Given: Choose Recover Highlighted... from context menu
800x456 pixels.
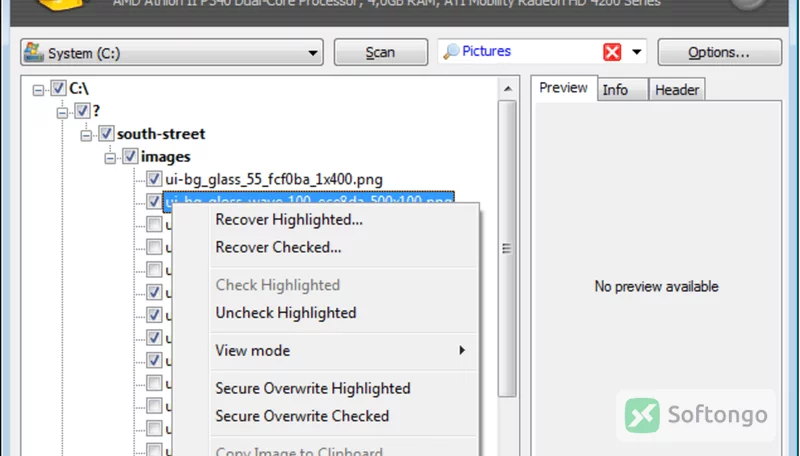Looking at the screenshot, I should (x=289, y=220).
